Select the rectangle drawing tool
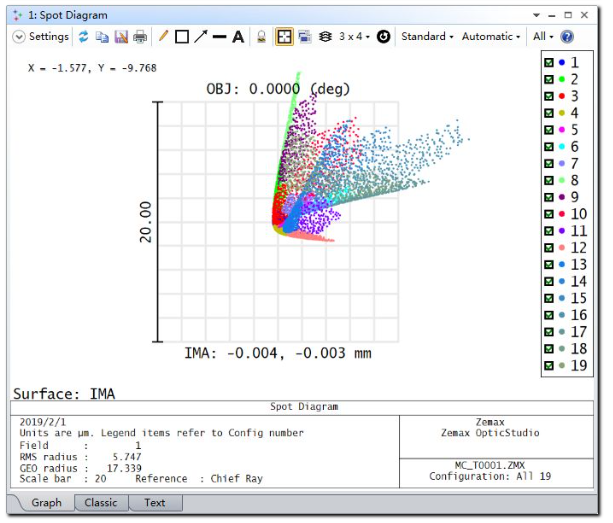Screen dimensions: 613x523 pyautogui.click(x=182, y=37)
